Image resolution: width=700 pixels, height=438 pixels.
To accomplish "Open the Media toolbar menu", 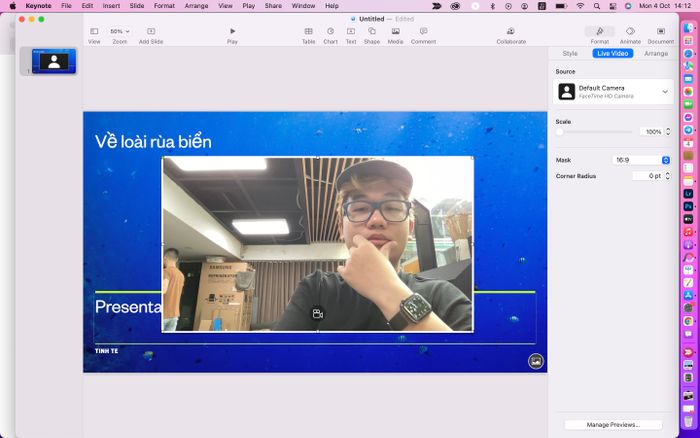I will coord(396,35).
